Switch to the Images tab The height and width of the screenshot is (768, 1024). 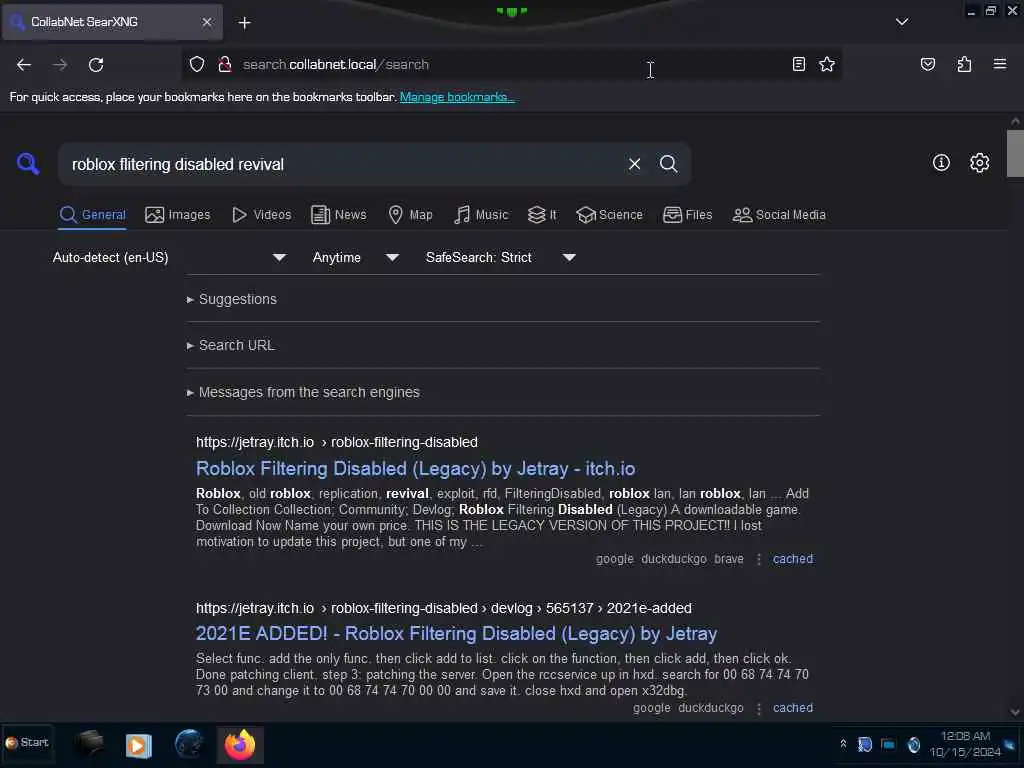click(178, 215)
